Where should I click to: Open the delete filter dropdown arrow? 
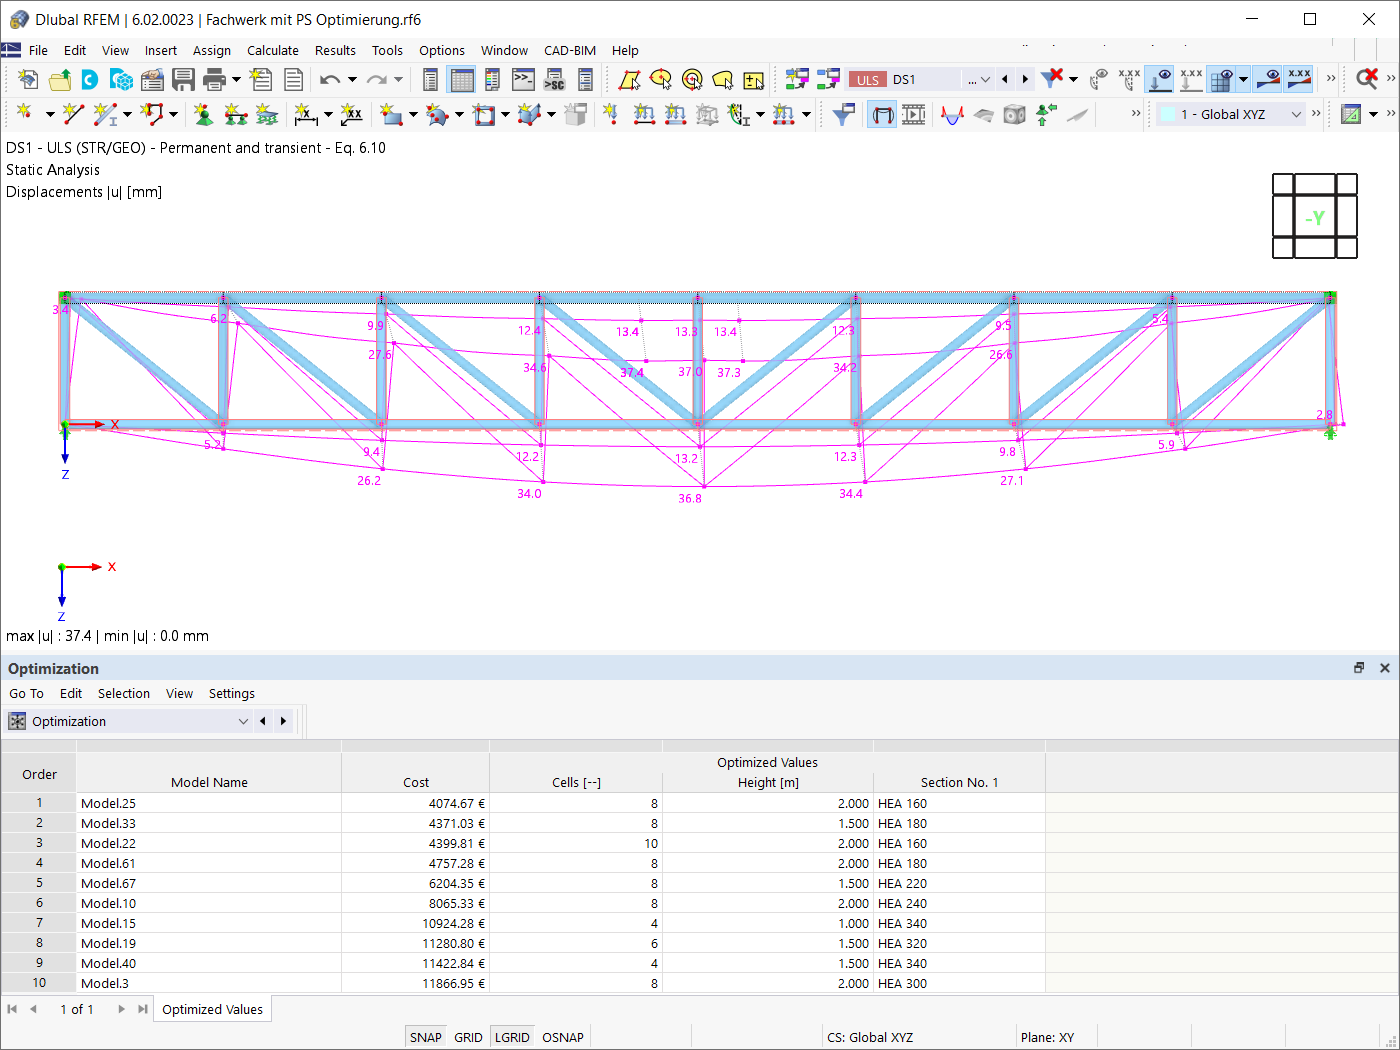coord(1073,79)
